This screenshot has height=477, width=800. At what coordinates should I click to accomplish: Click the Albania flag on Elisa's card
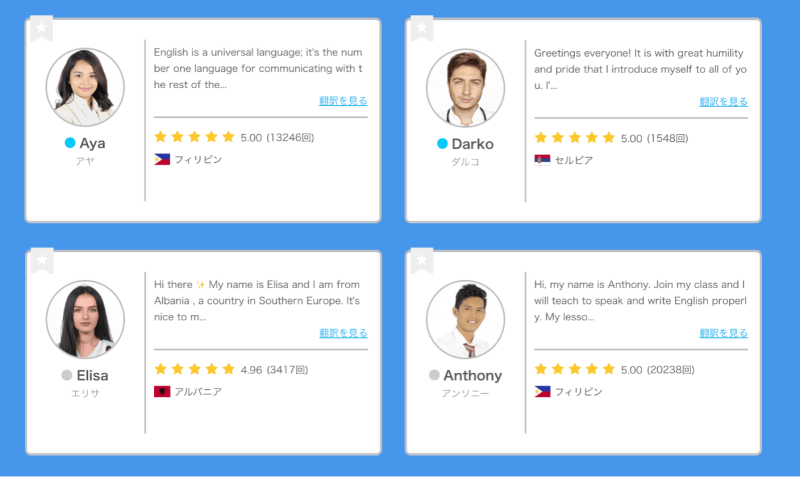(x=162, y=392)
